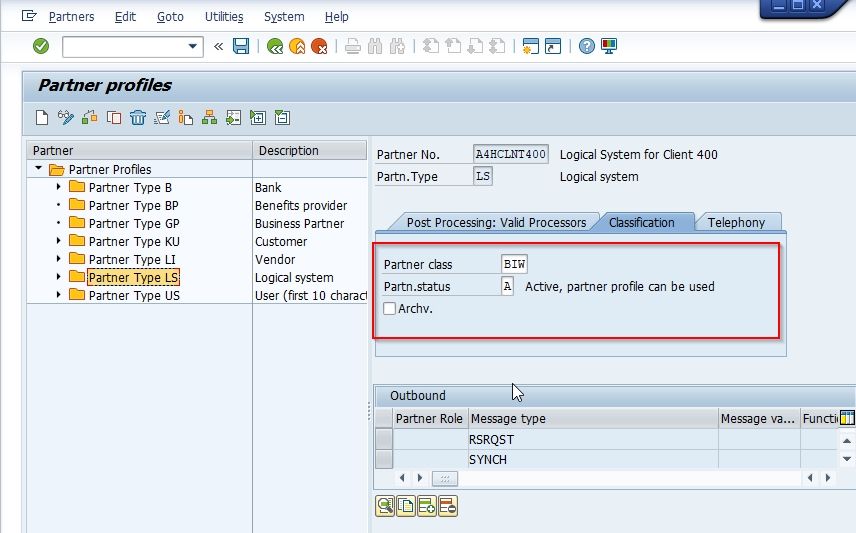Switch to the Classification tab
Image resolution: width=856 pixels, height=533 pixels.
coord(641,222)
